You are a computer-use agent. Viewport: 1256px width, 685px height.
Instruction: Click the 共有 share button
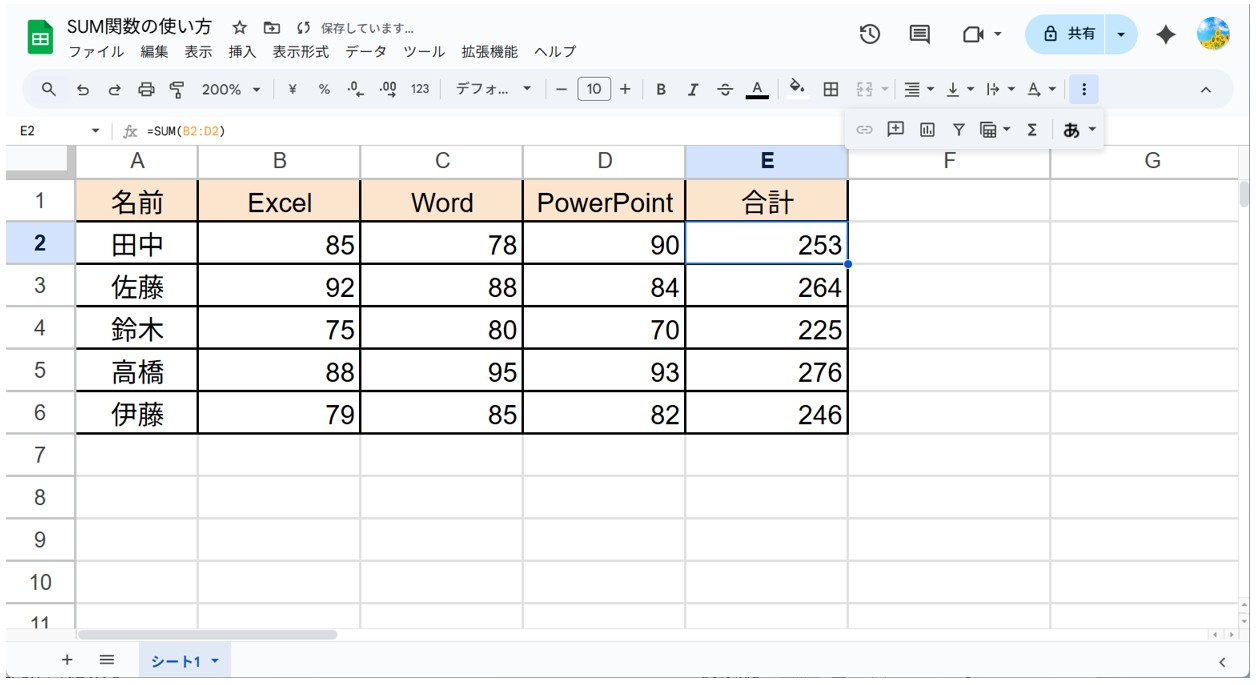coord(1069,34)
